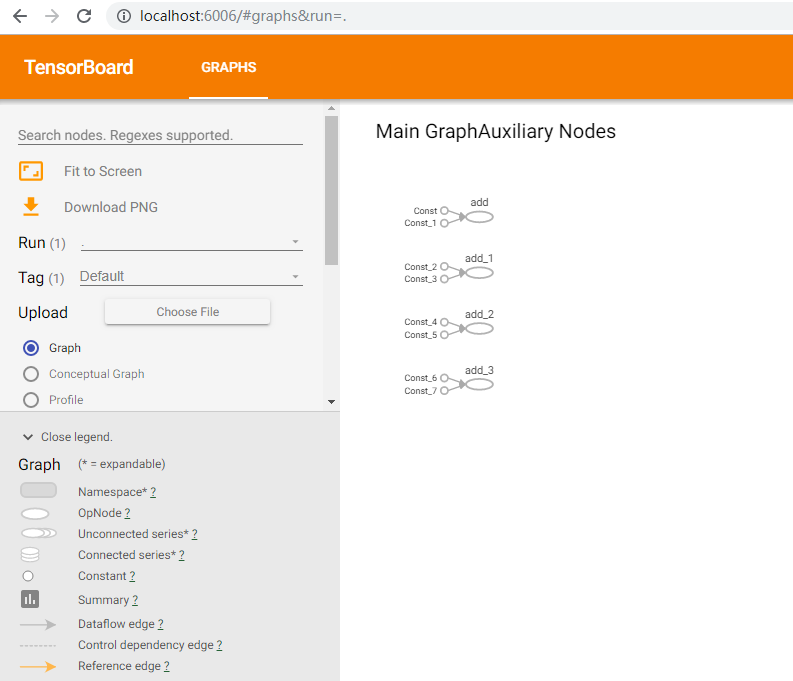Open the Namespace help question mark link

[153, 492]
